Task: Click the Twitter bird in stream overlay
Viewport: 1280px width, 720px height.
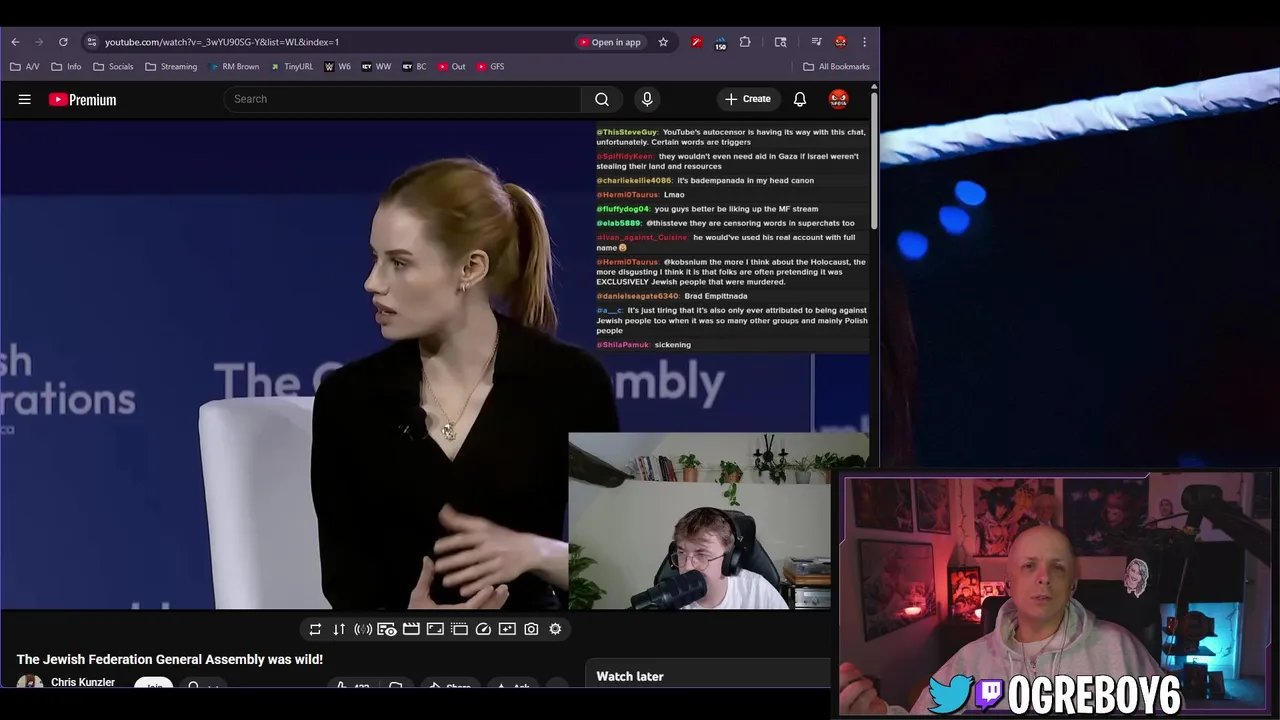Action: [950, 693]
